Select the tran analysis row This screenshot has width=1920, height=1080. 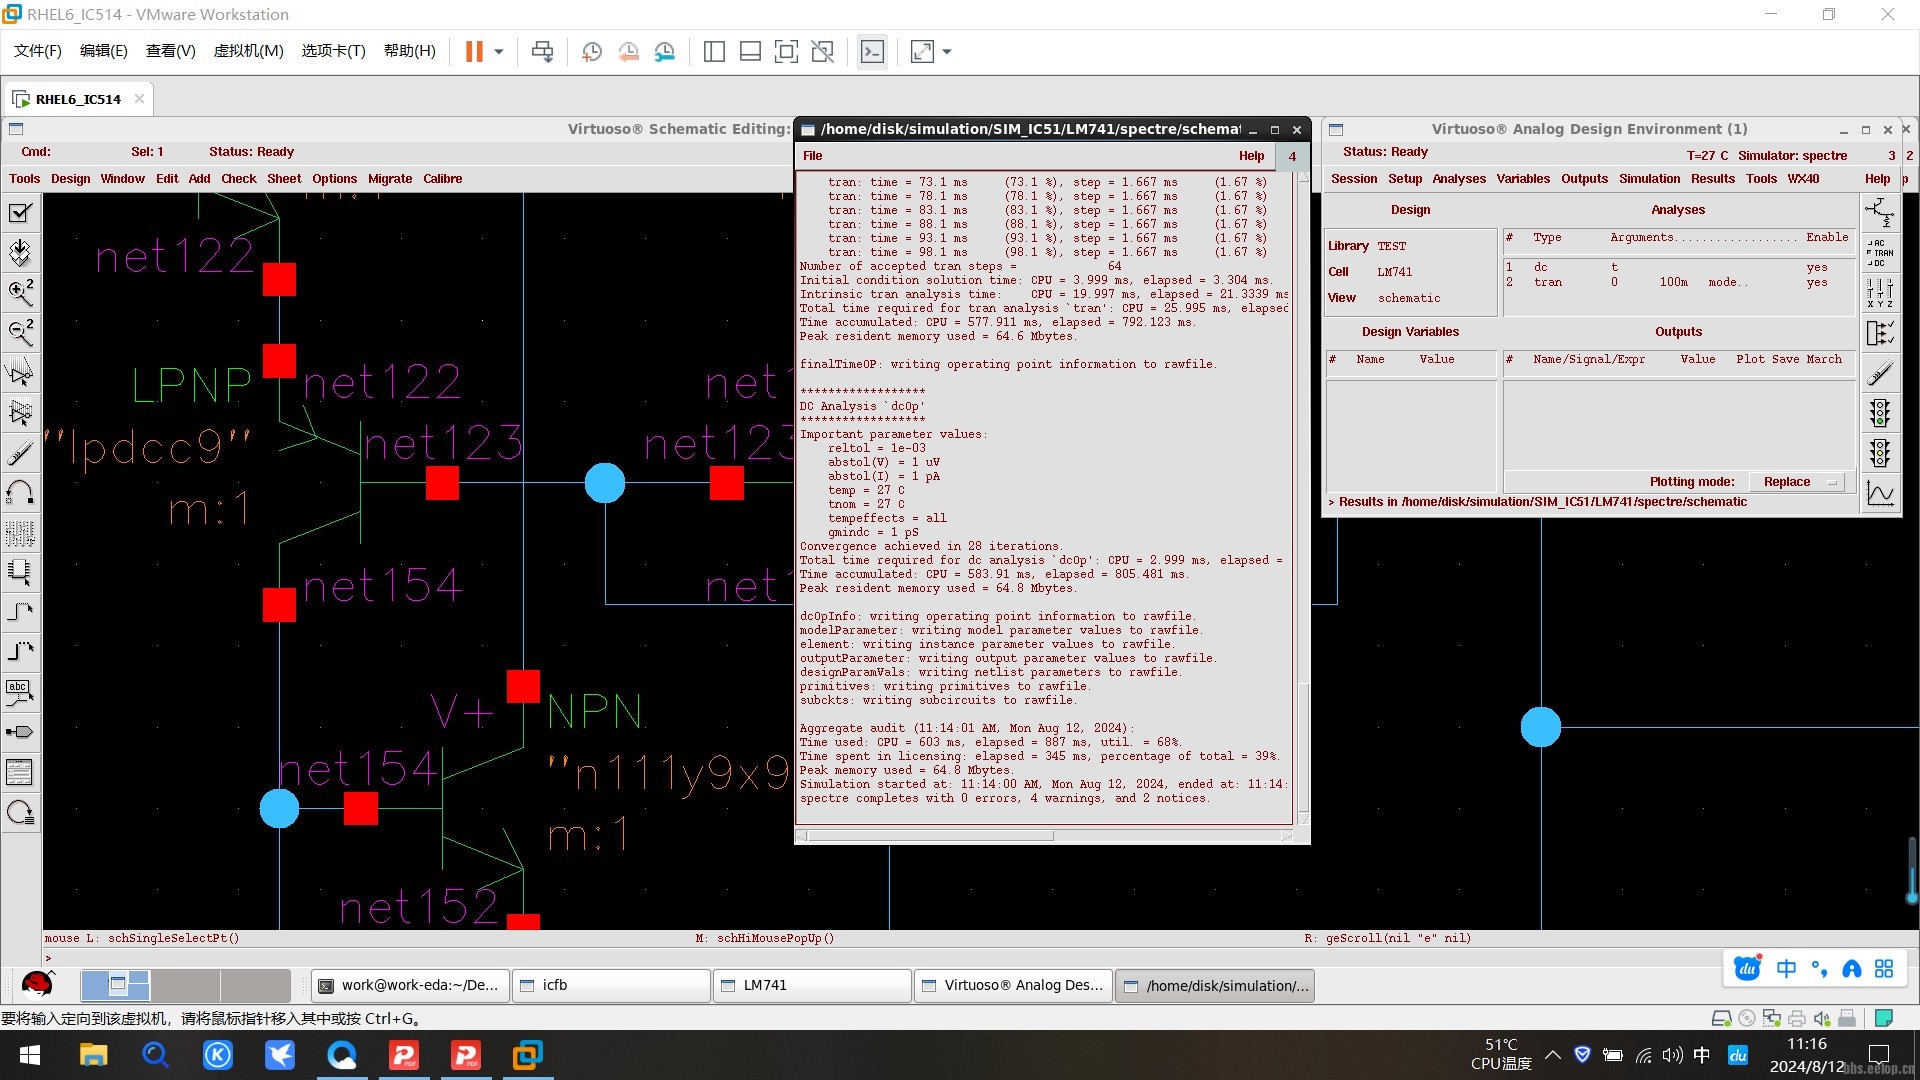coord(1679,283)
